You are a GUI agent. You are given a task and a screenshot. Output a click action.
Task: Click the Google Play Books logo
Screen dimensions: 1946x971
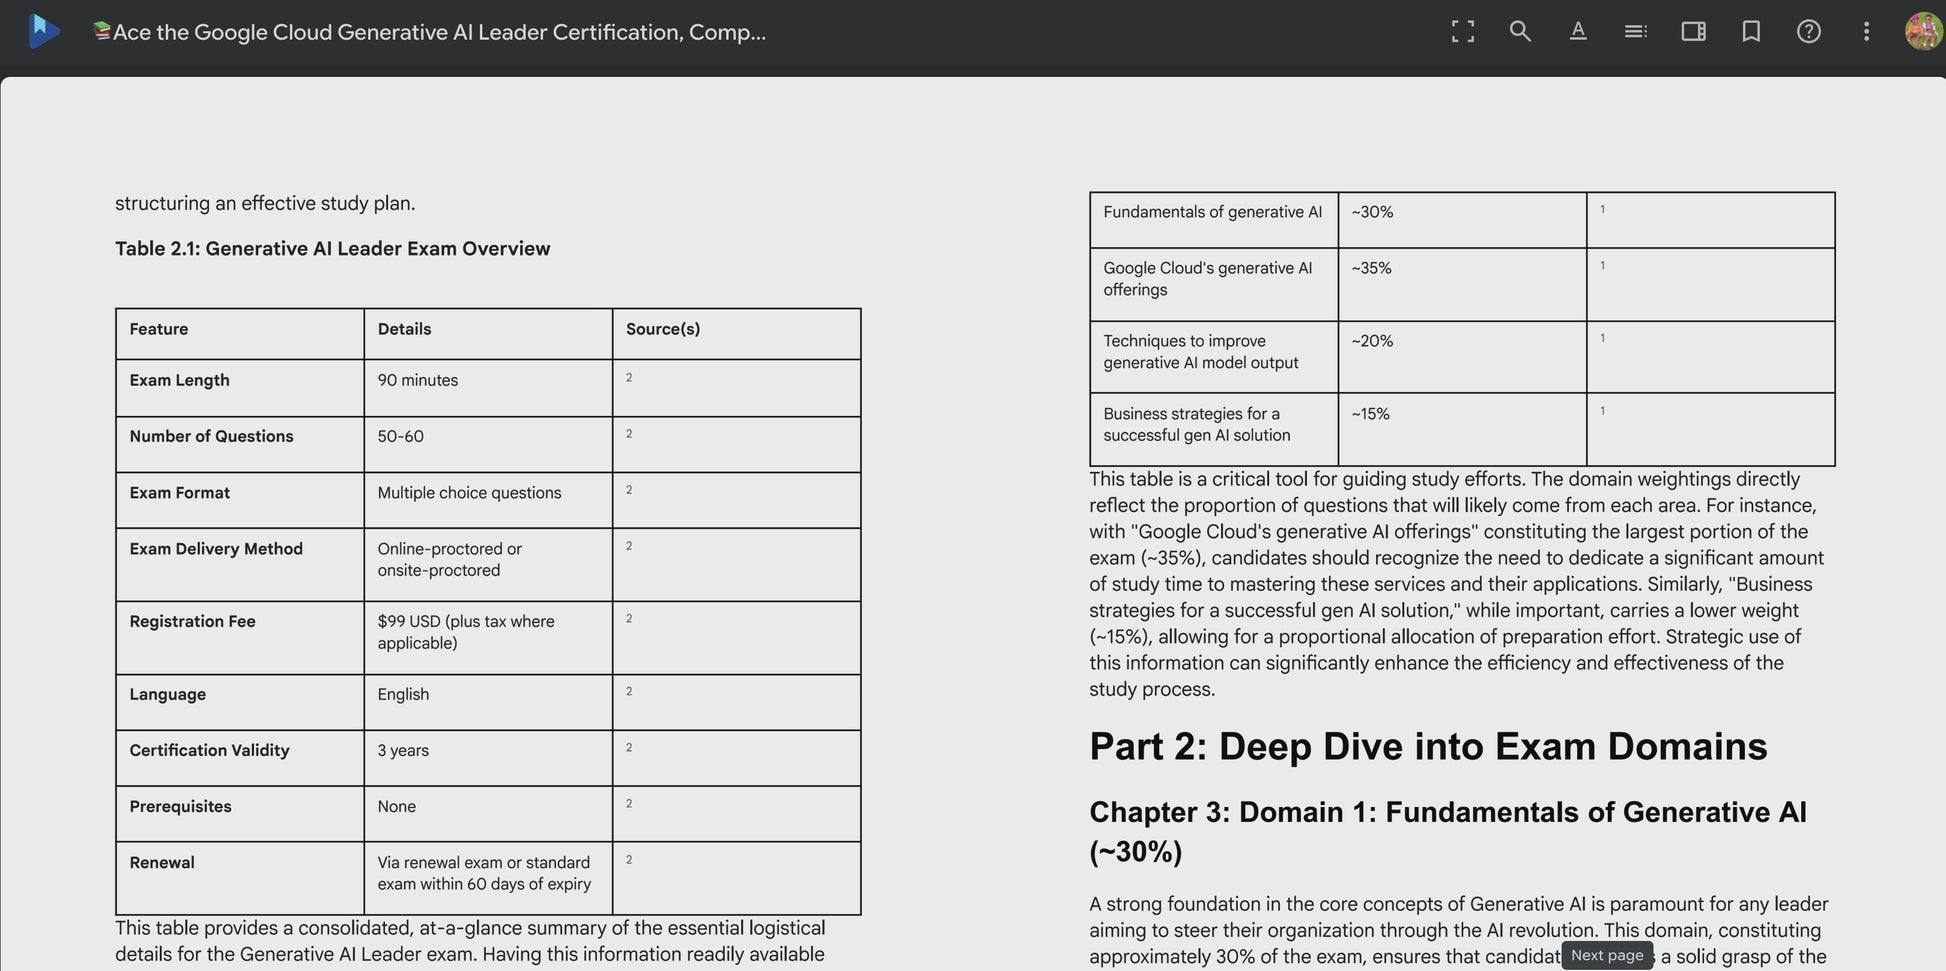tap(43, 31)
